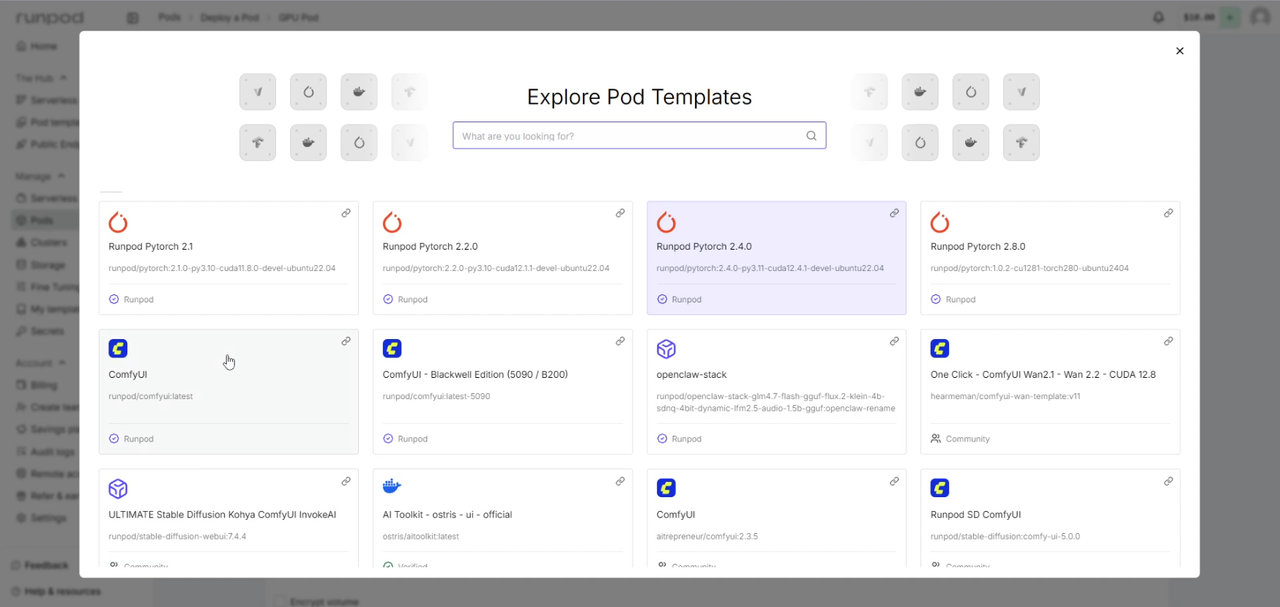The height and width of the screenshot is (607, 1280).
Task: Copy link for ComfyUI Blackwell Edition card
Action: pyautogui.click(x=620, y=341)
